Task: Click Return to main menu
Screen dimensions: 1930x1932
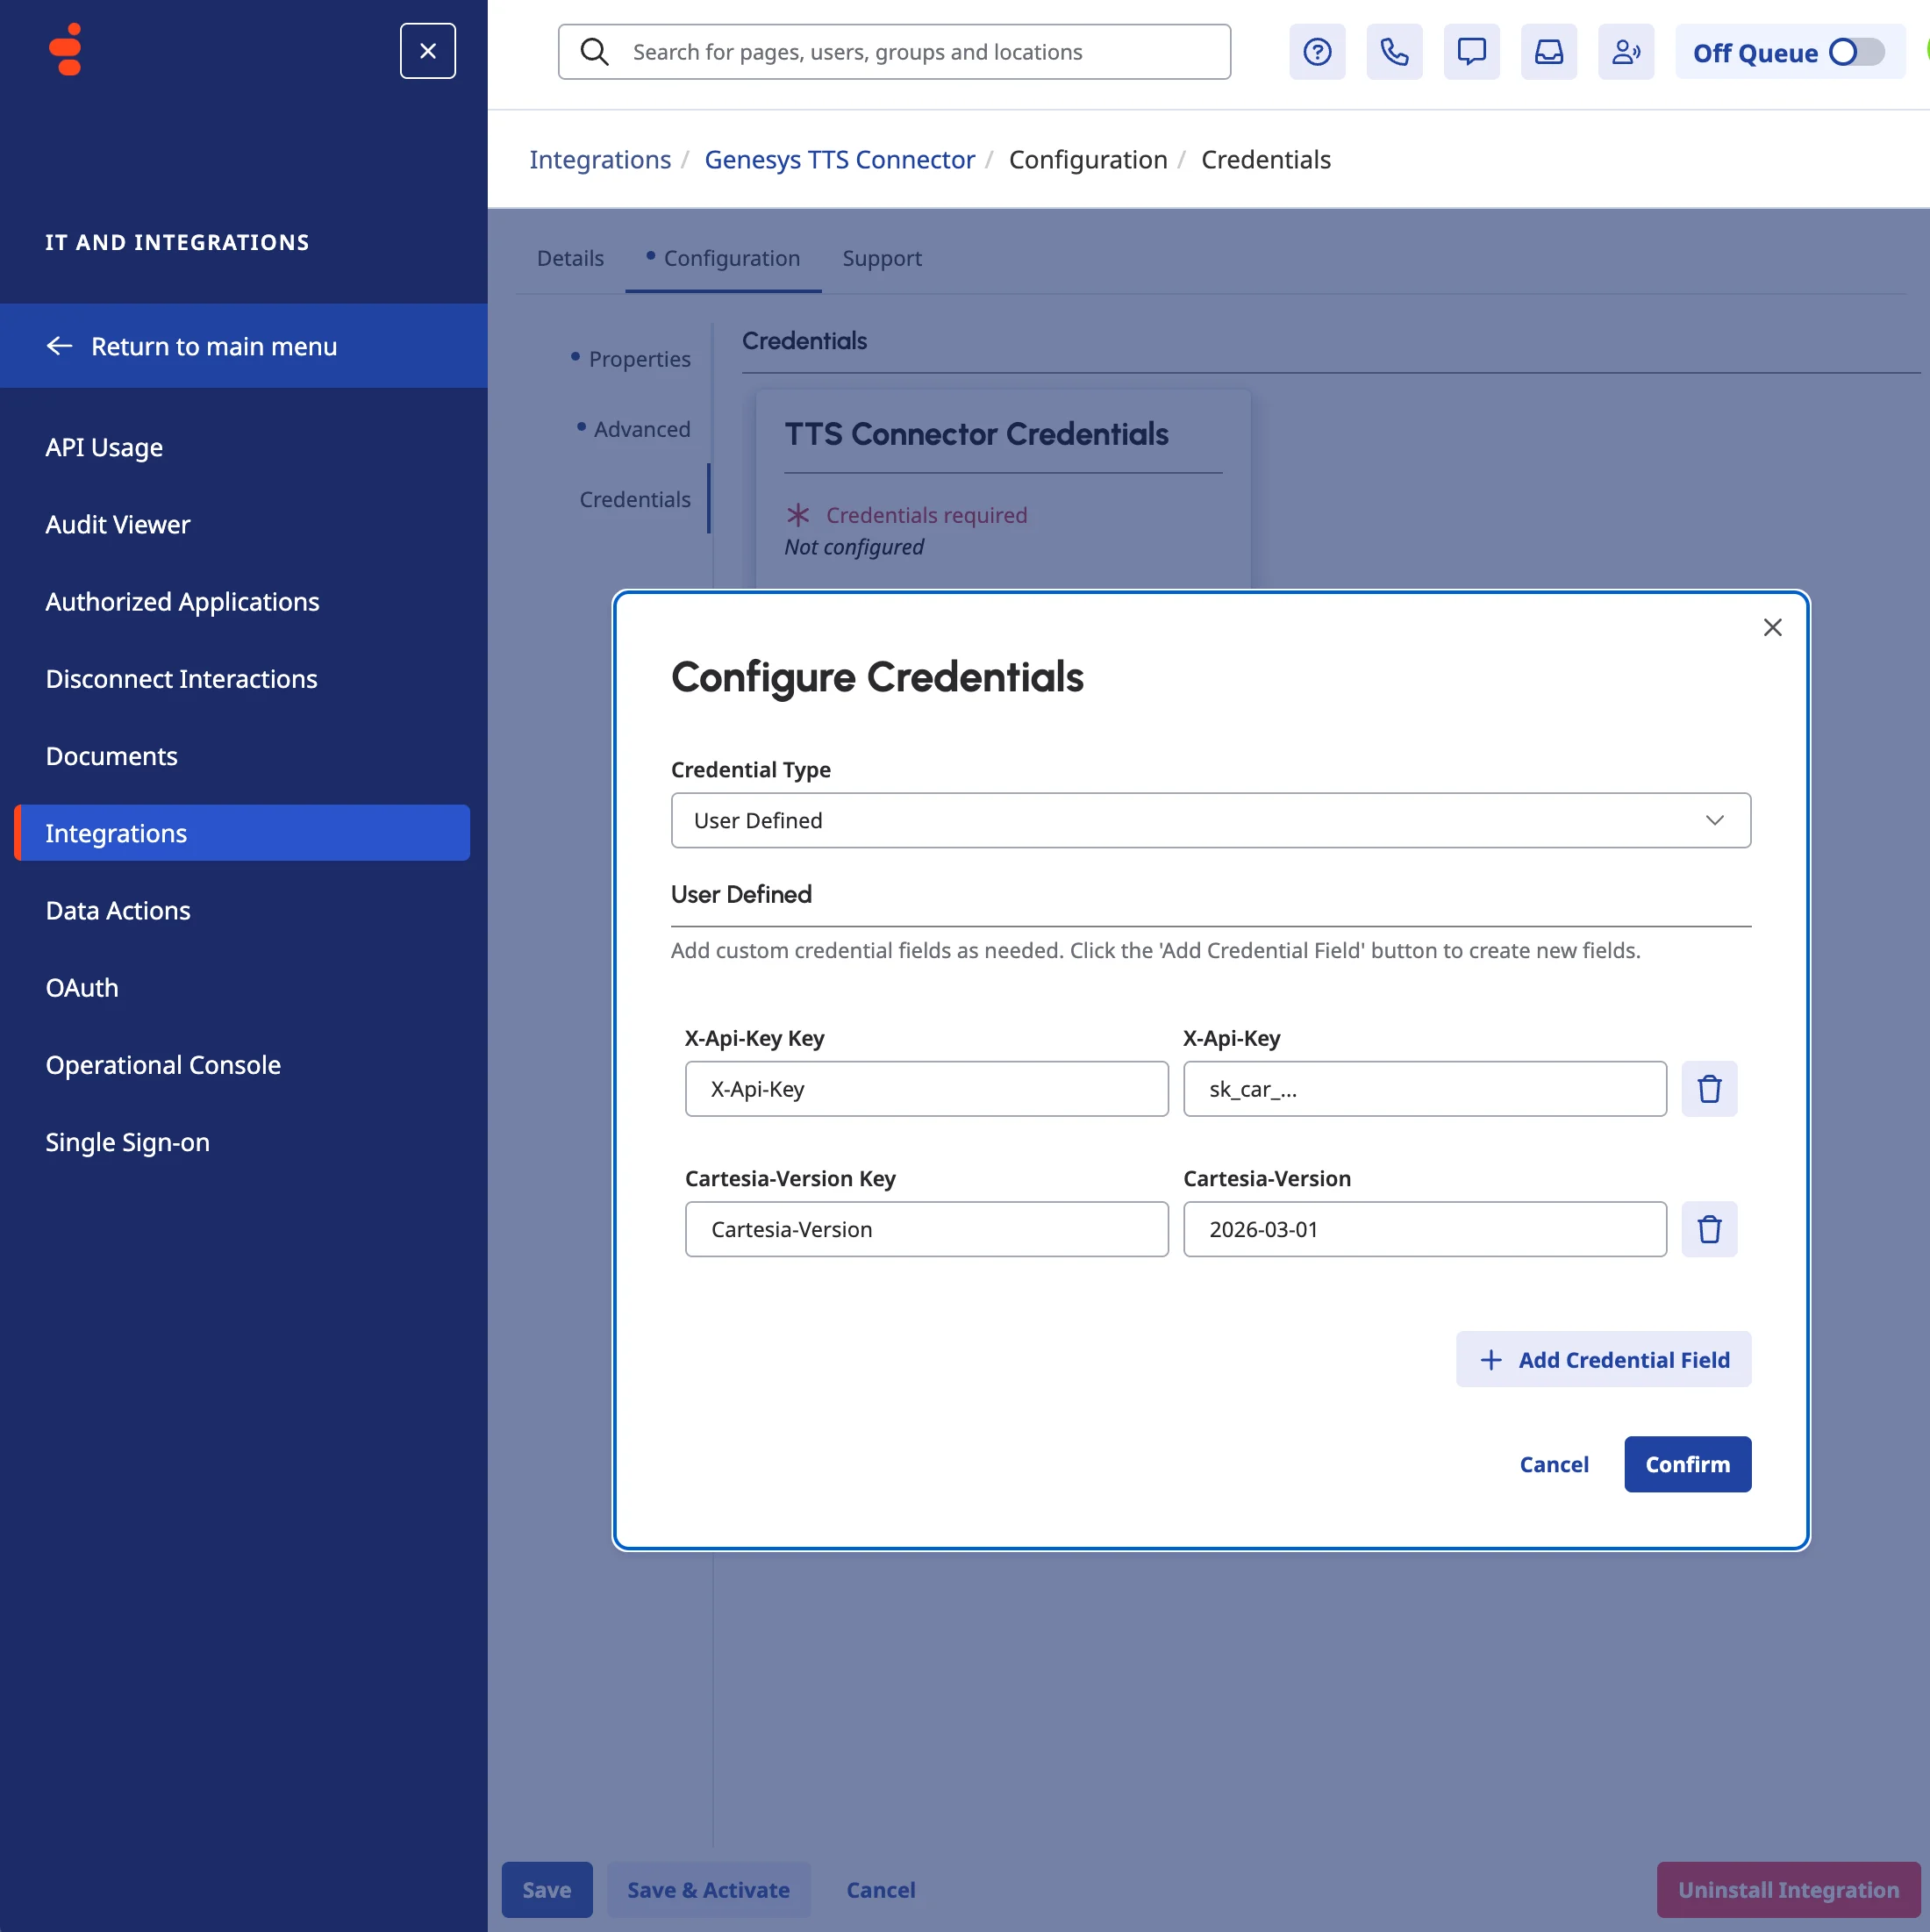Action: pyautogui.click(x=244, y=346)
